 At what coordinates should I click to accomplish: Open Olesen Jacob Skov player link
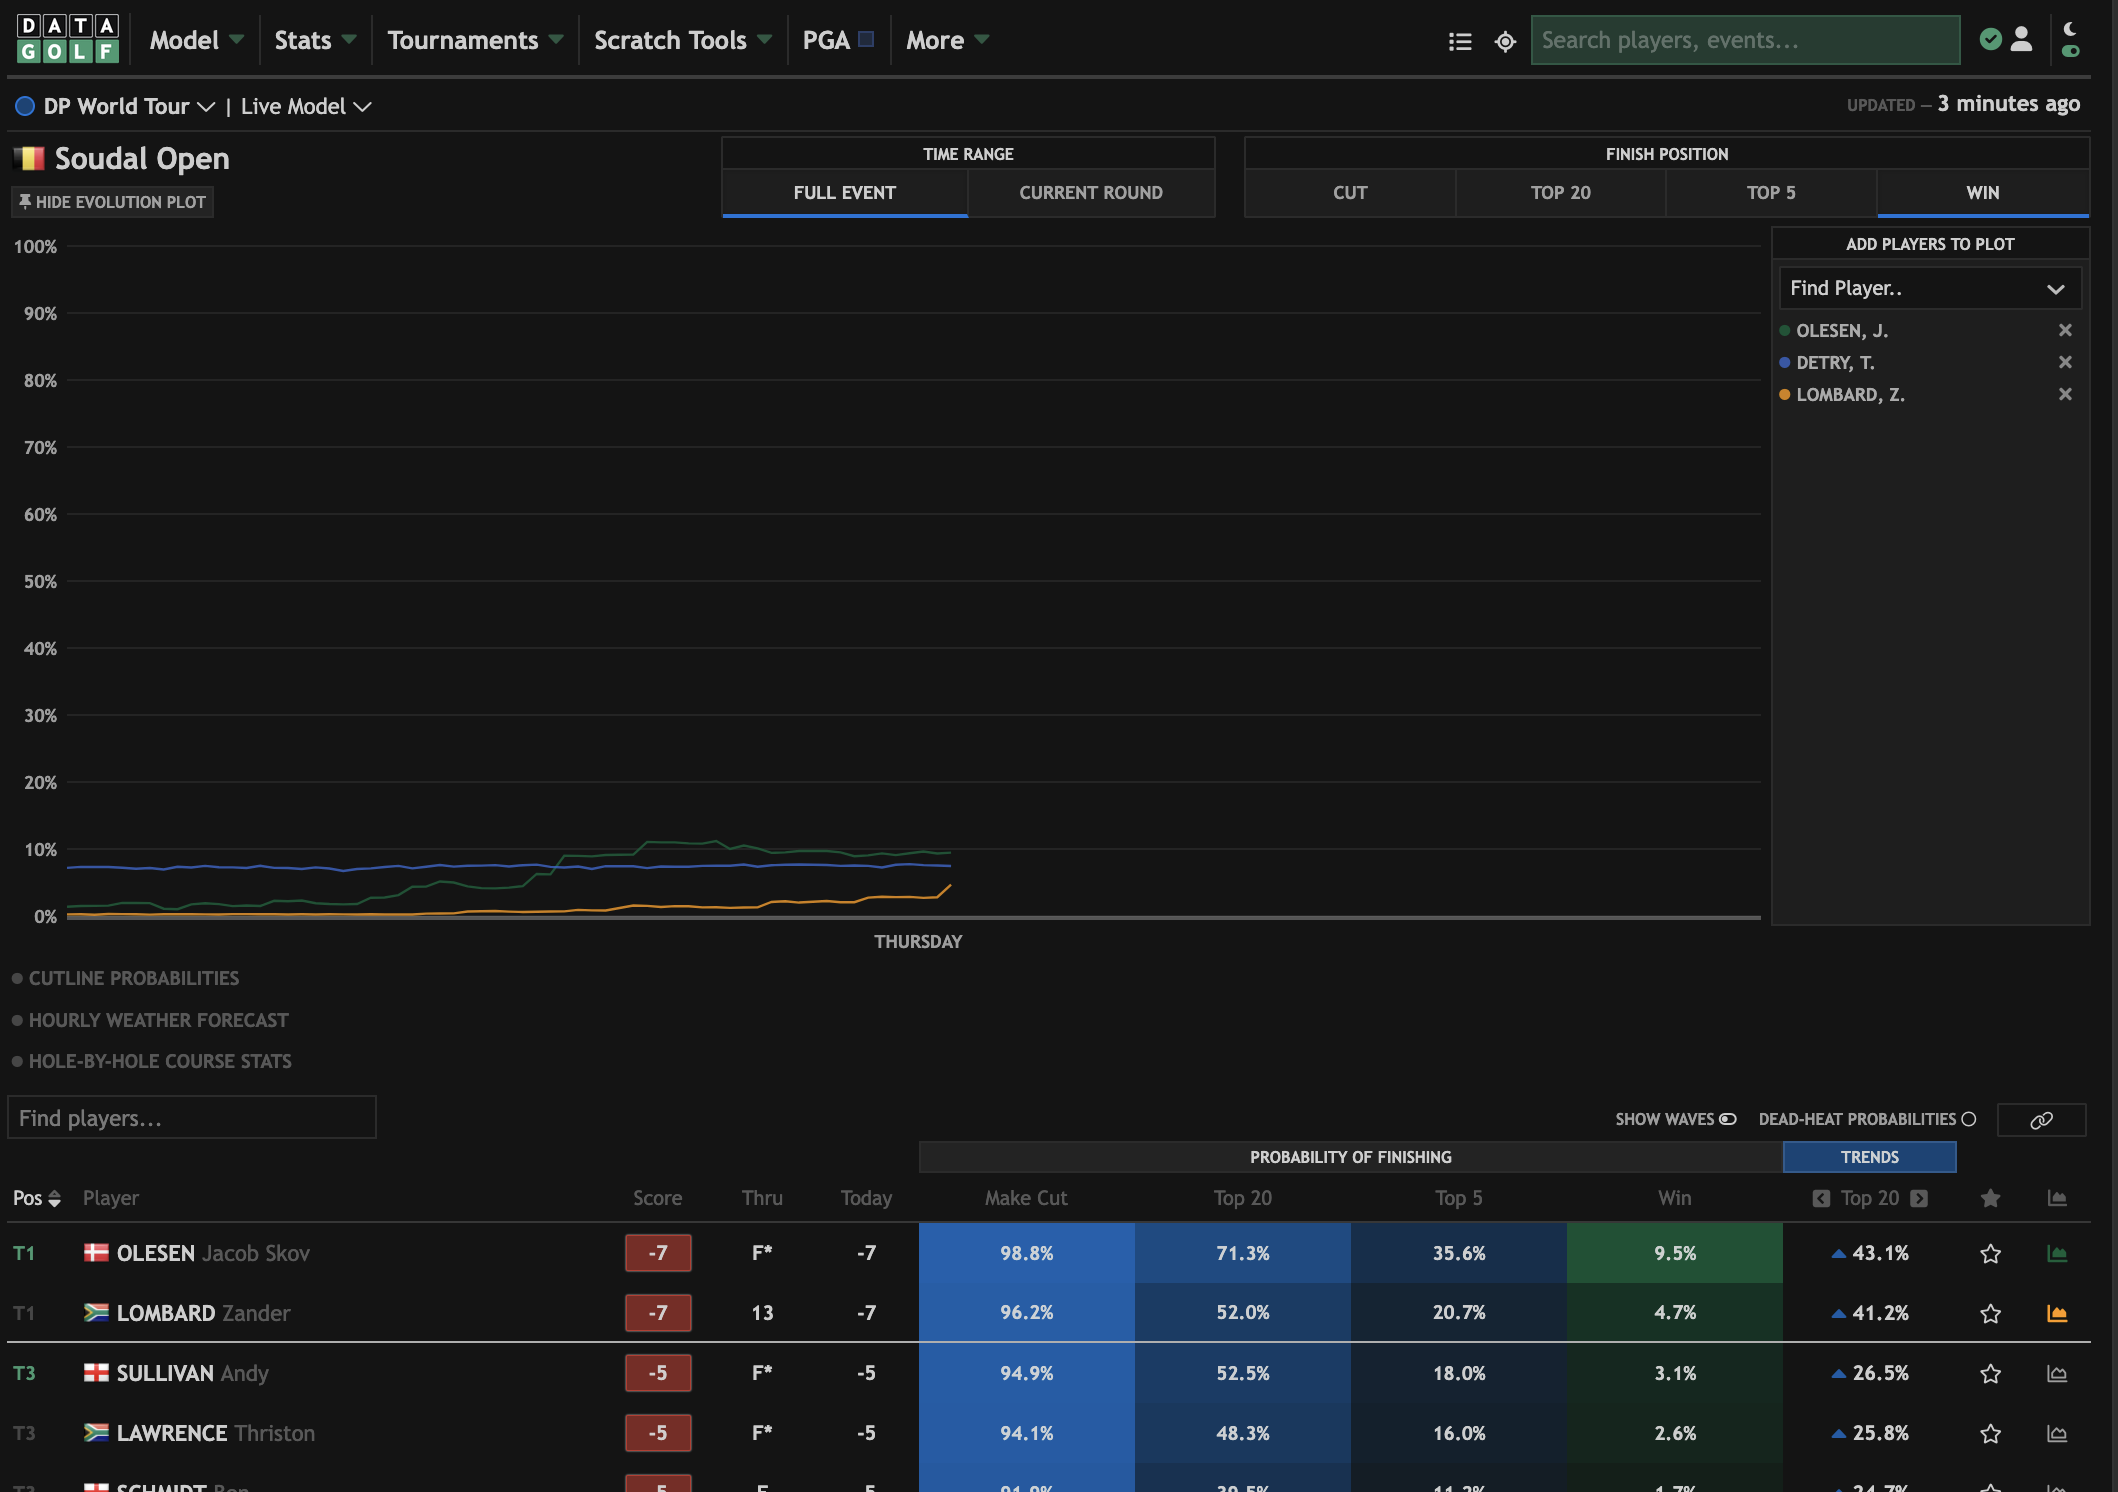[213, 1253]
